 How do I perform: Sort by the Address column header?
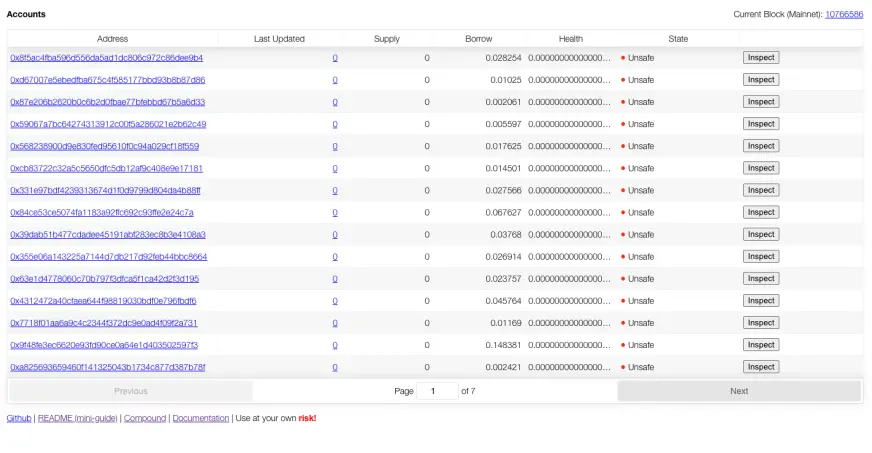point(112,39)
